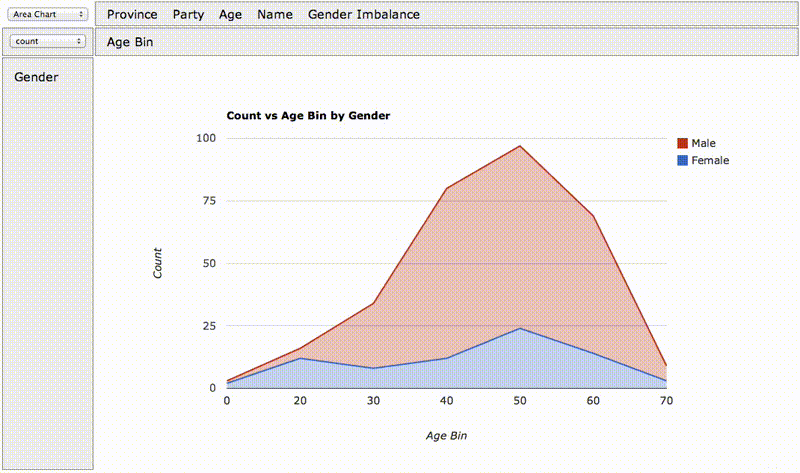Image resolution: width=800 pixels, height=473 pixels.
Task: Click the Gender Imbalance attribute
Action: [x=364, y=15]
